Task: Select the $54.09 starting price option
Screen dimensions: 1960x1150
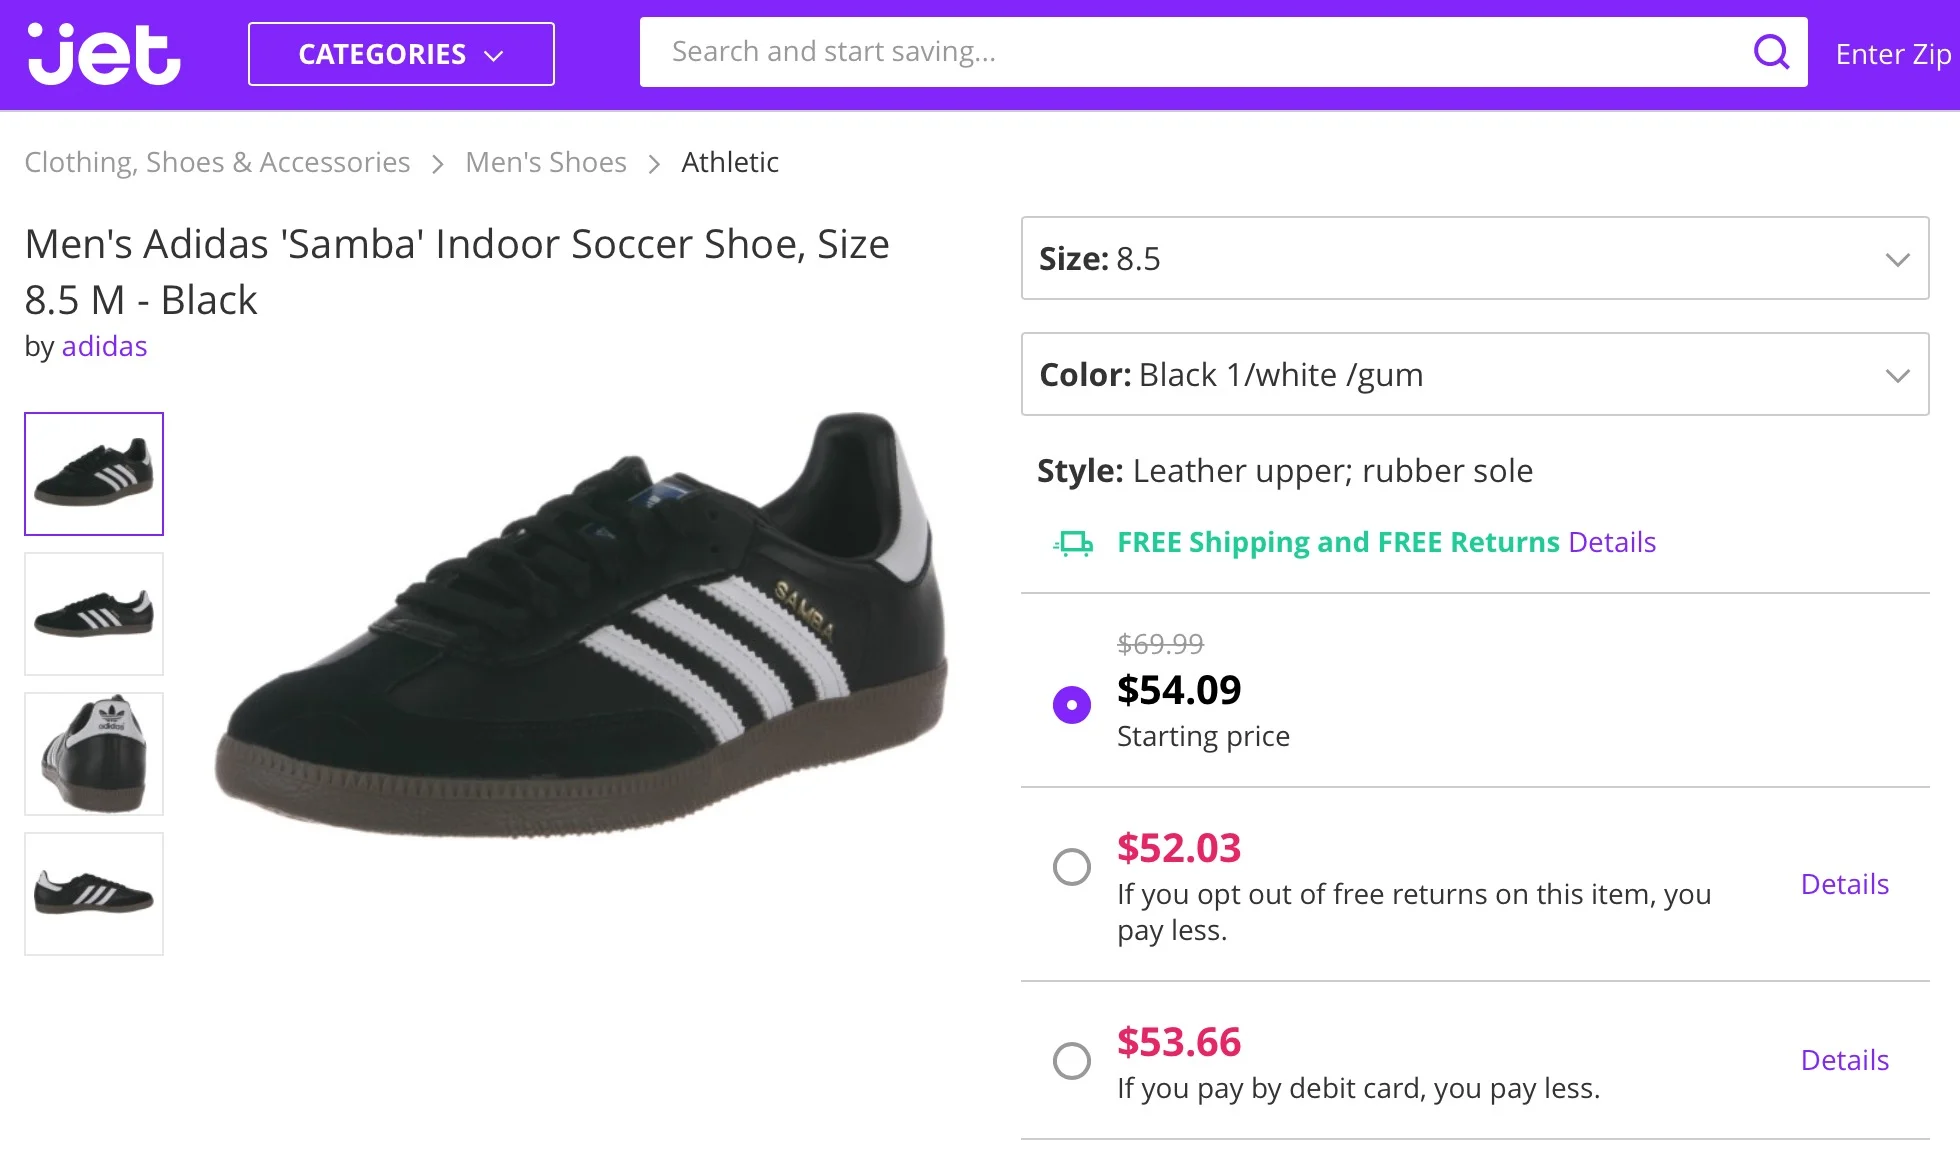Action: tap(1072, 705)
